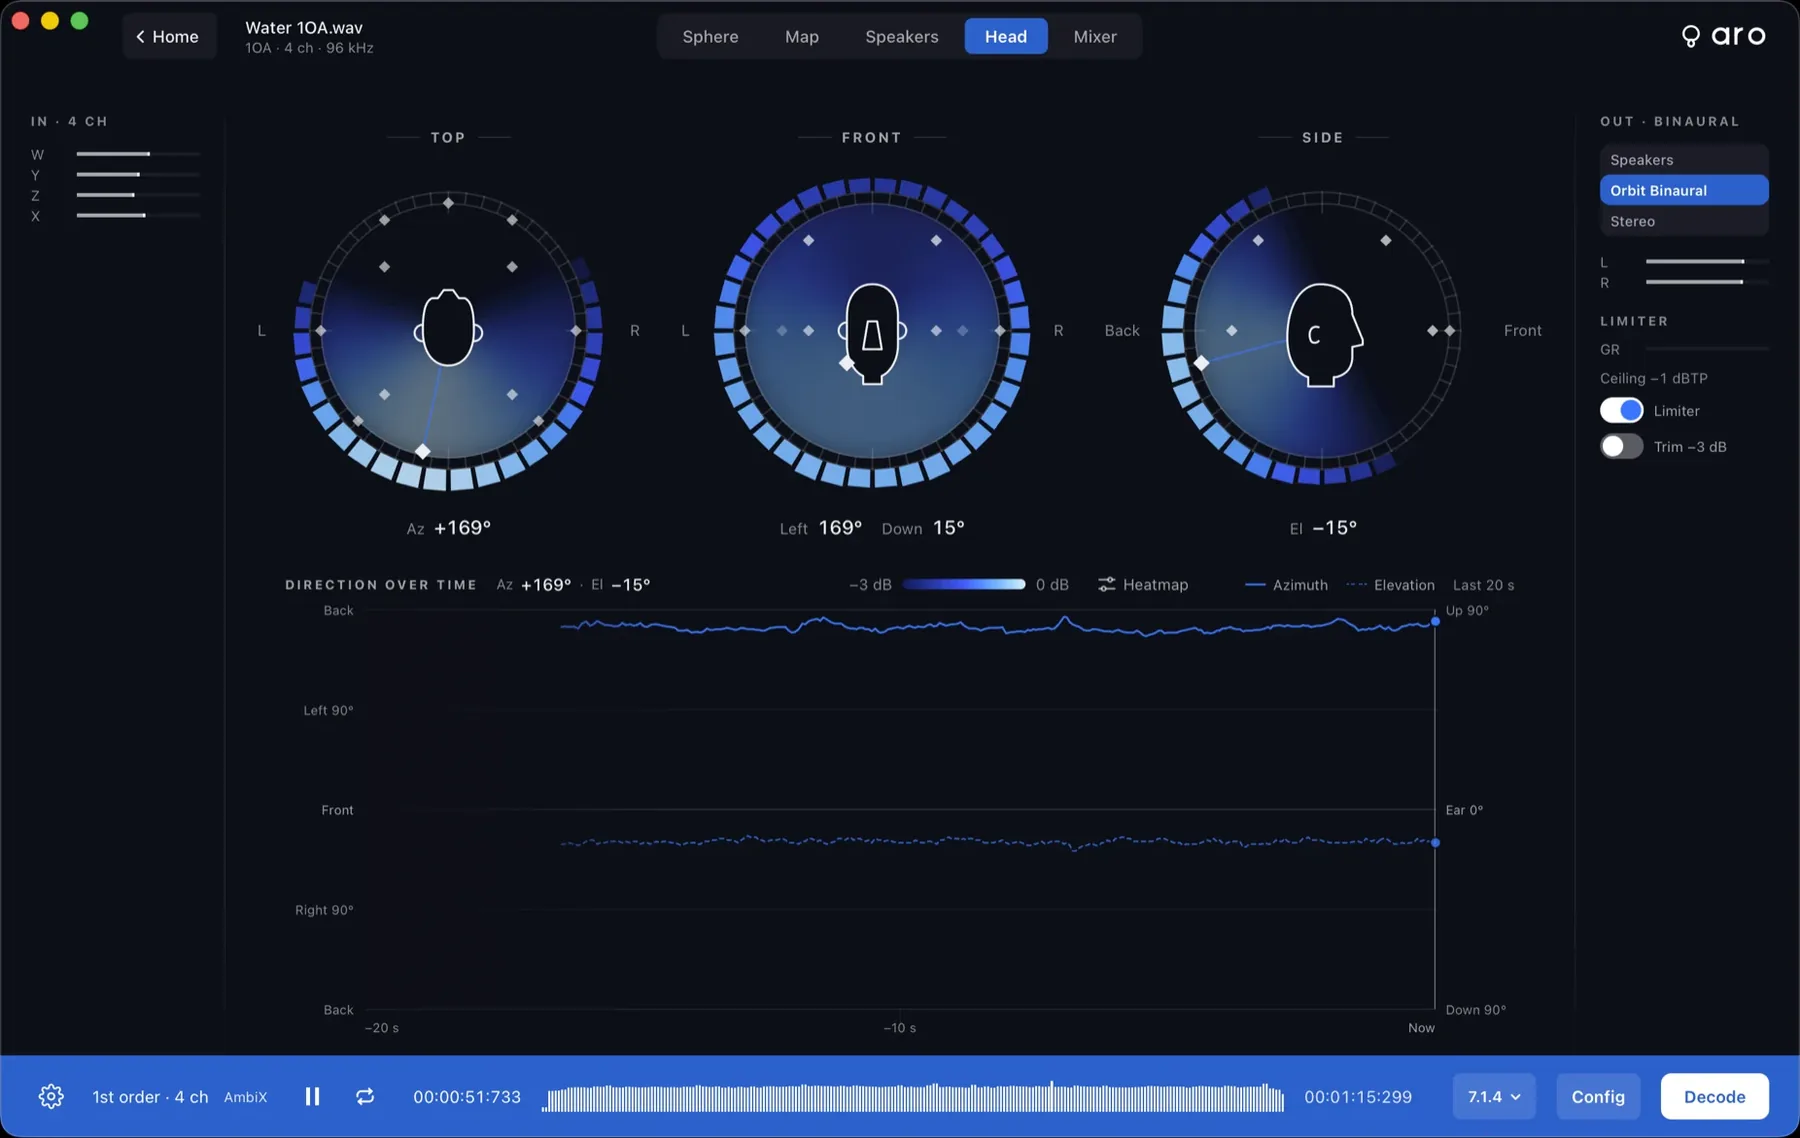Click the head icon in Top view

(448, 328)
